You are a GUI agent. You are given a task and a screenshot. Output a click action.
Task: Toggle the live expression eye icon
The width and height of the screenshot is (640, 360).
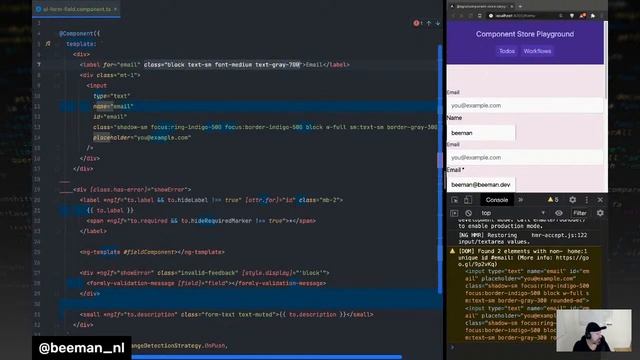559,213
